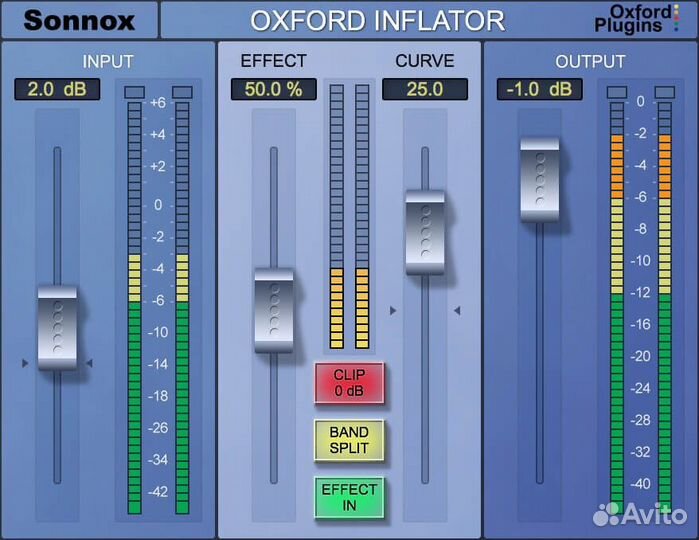The width and height of the screenshot is (699, 540).
Task: Click the left effect level meter
Action: tap(337, 216)
